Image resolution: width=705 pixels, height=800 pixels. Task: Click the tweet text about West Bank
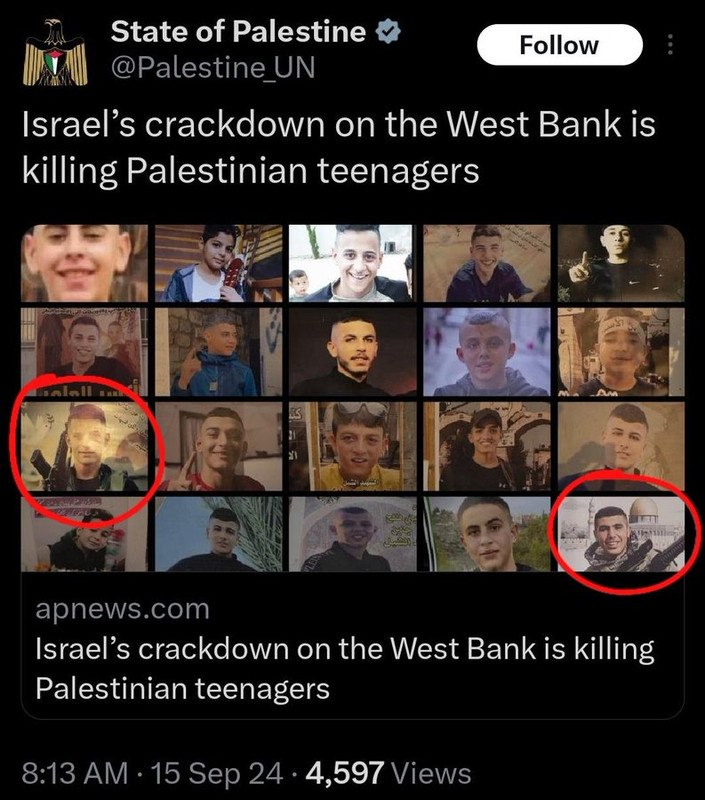coord(339,147)
